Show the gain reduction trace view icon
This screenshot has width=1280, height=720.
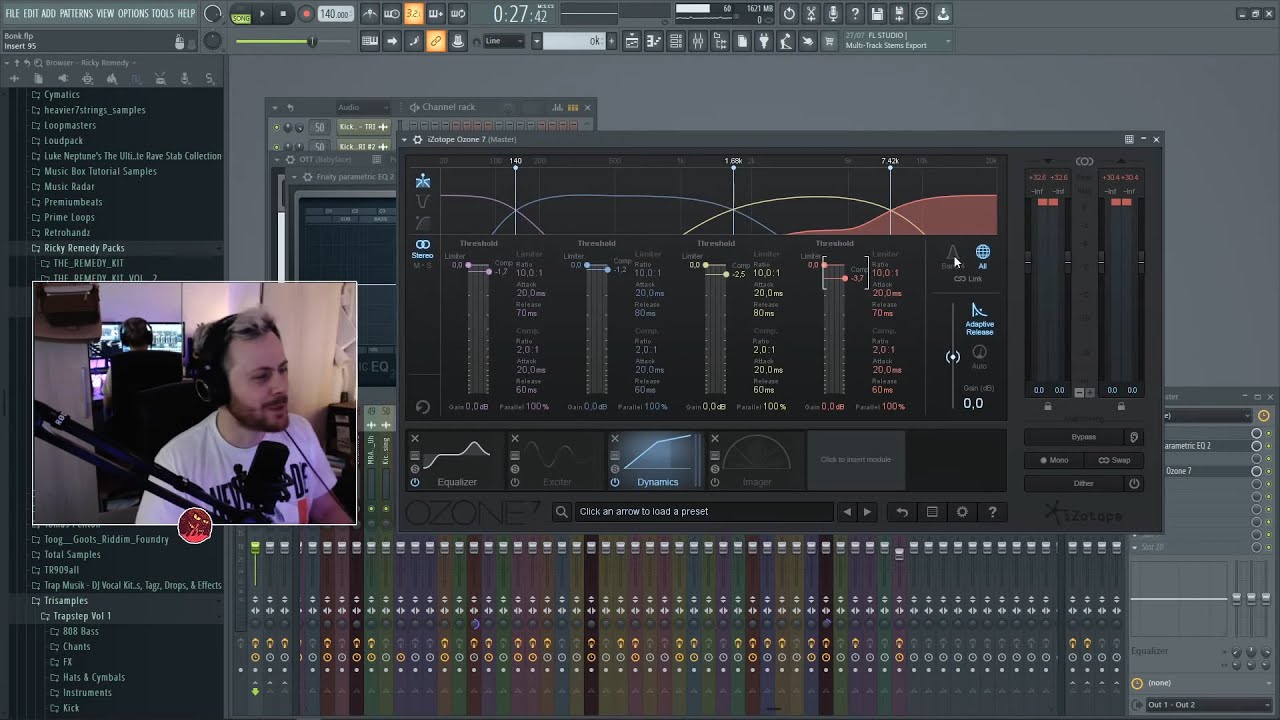(x=423, y=201)
